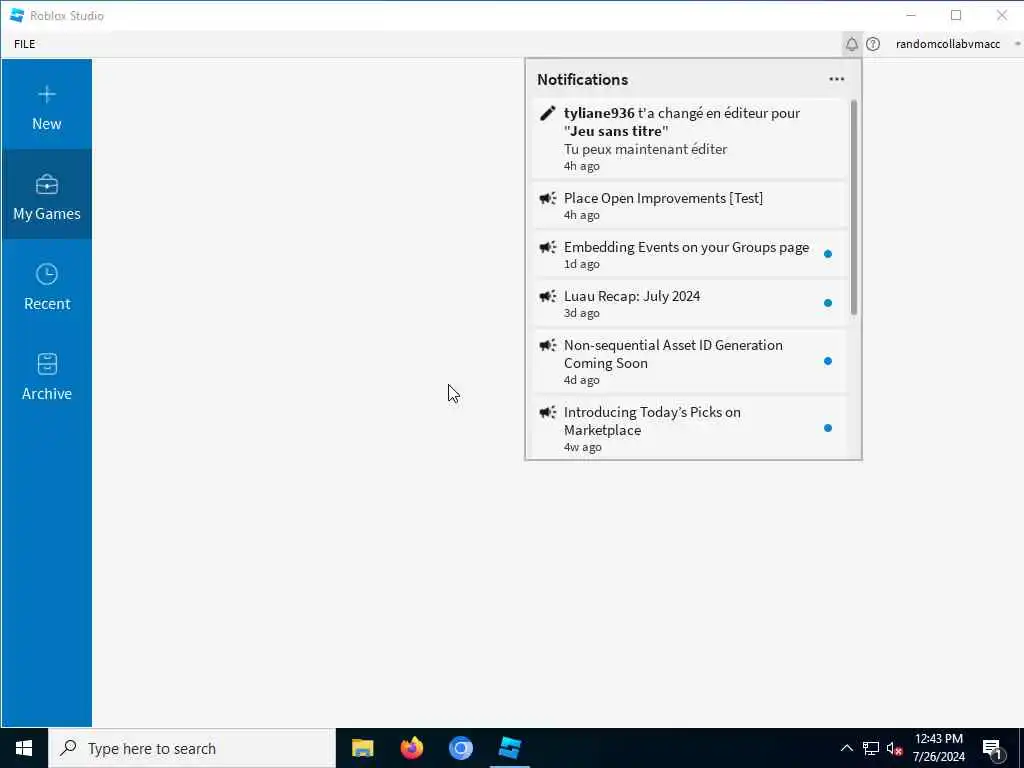This screenshot has width=1024, height=768.
Task: Click megaphone icon beside Non-sequential Asset ID
Action: click(548, 345)
